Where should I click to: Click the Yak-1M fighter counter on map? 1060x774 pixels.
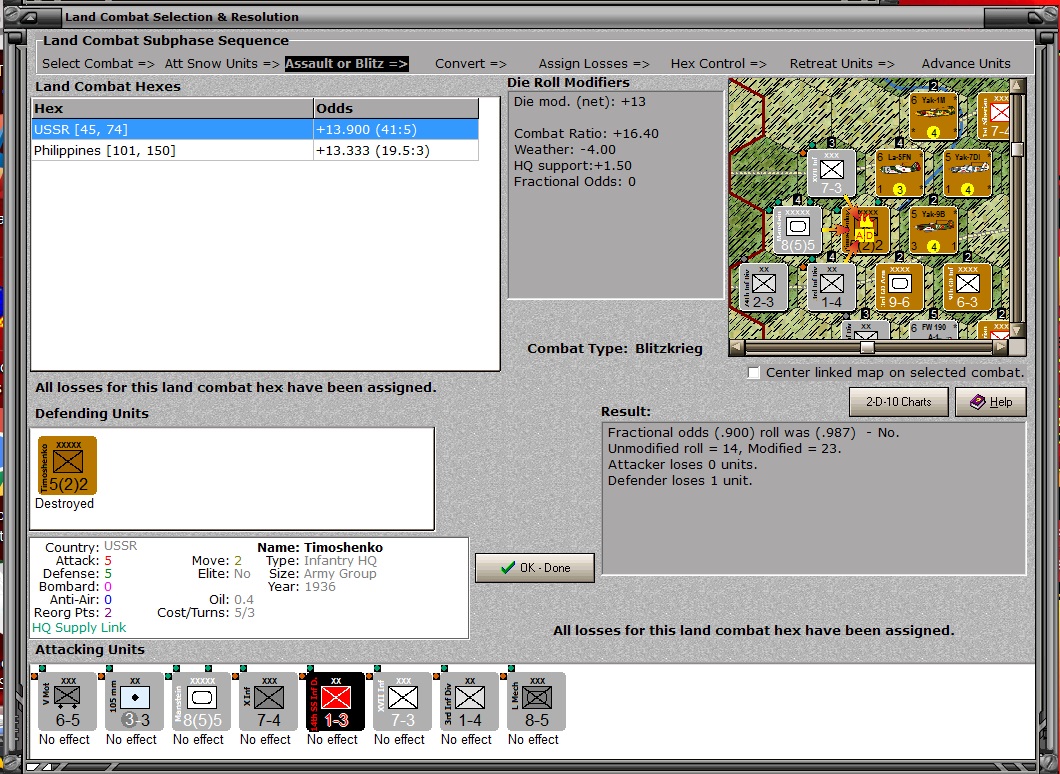click(933, 116)
